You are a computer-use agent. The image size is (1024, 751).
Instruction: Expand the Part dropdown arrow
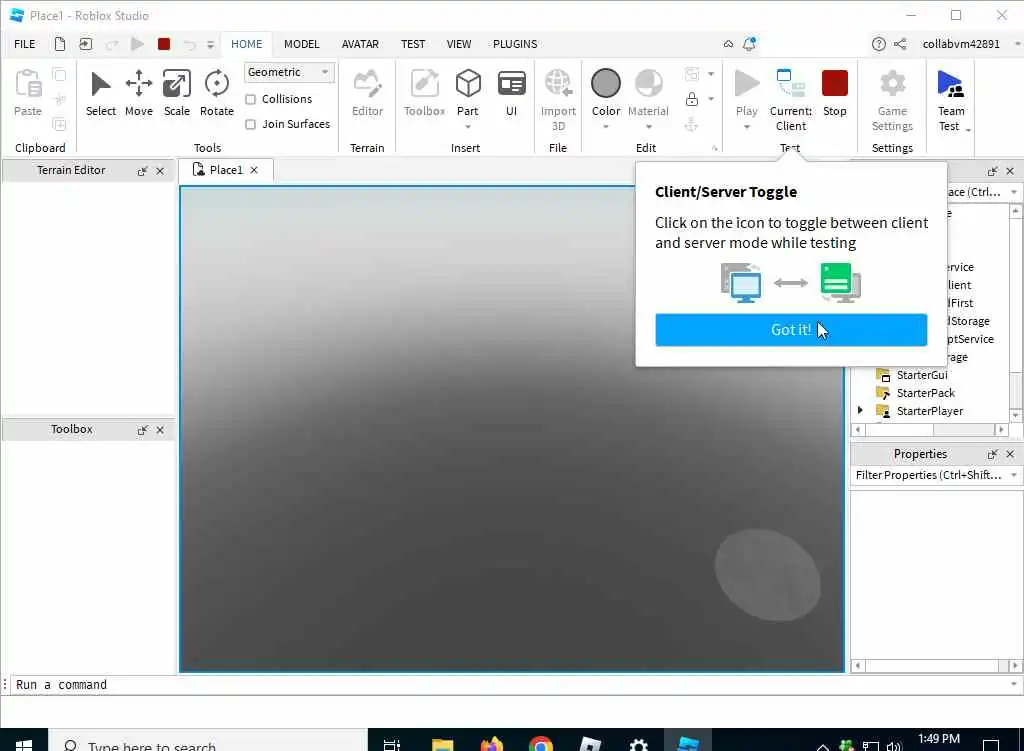pos(468,127)
